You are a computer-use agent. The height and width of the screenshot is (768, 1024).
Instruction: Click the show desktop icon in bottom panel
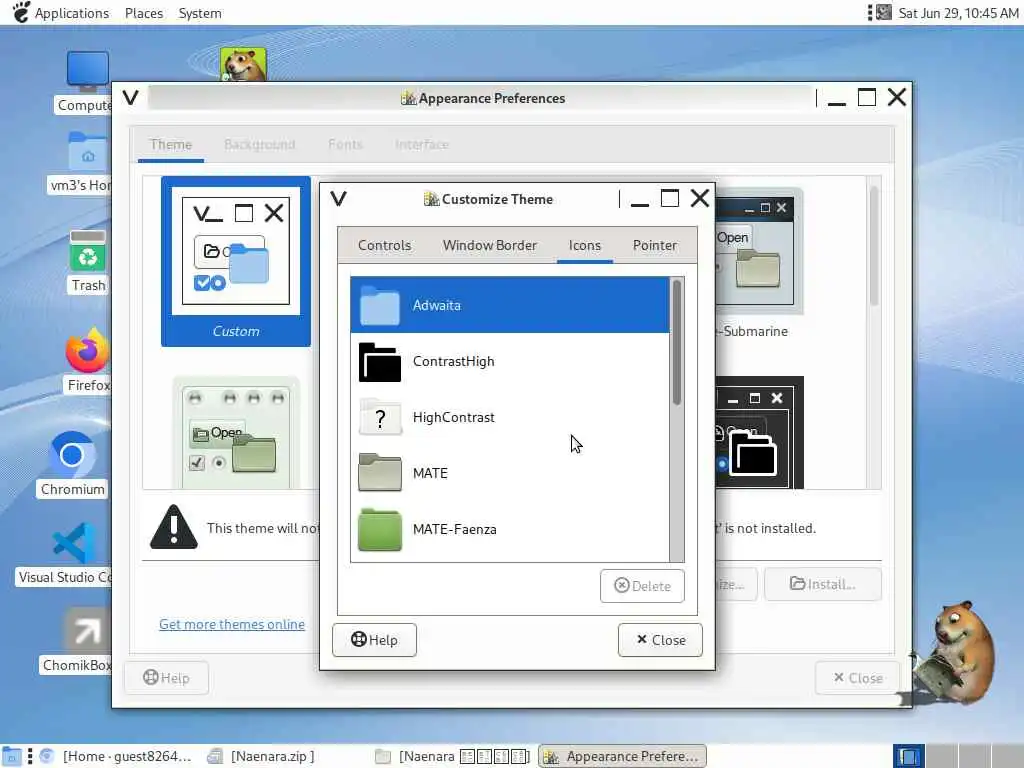pyautogui.click(x=12, y=756)
